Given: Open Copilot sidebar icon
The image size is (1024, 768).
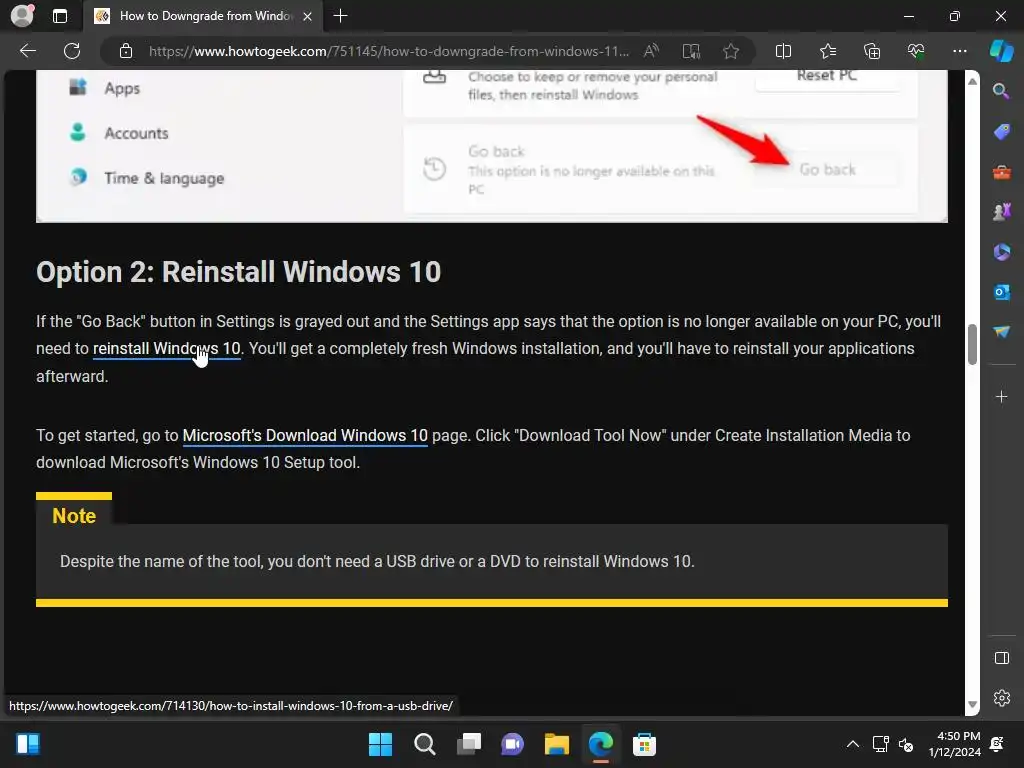Looking at the screenshot, I should click(1001, 51).
